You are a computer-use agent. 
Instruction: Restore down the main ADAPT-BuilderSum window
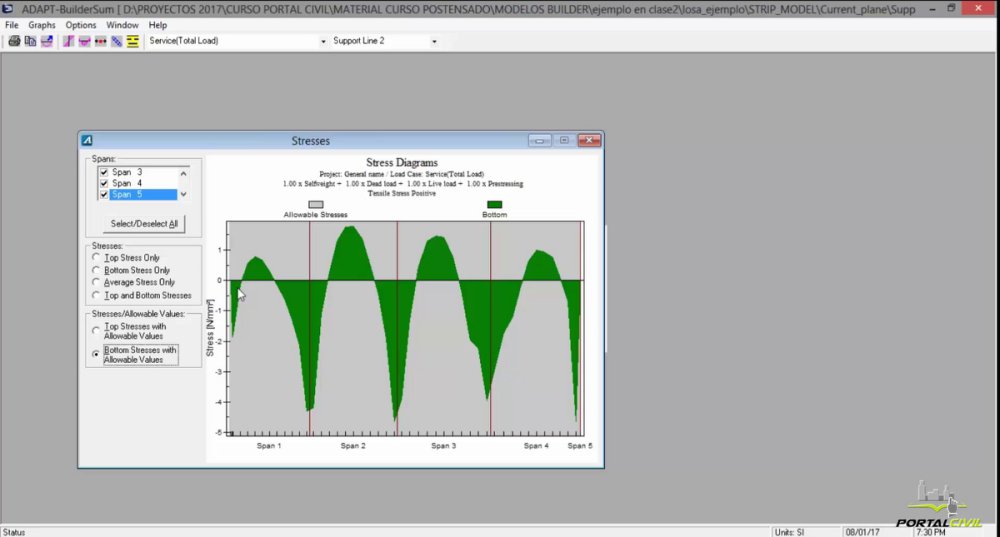coord(952,8)
